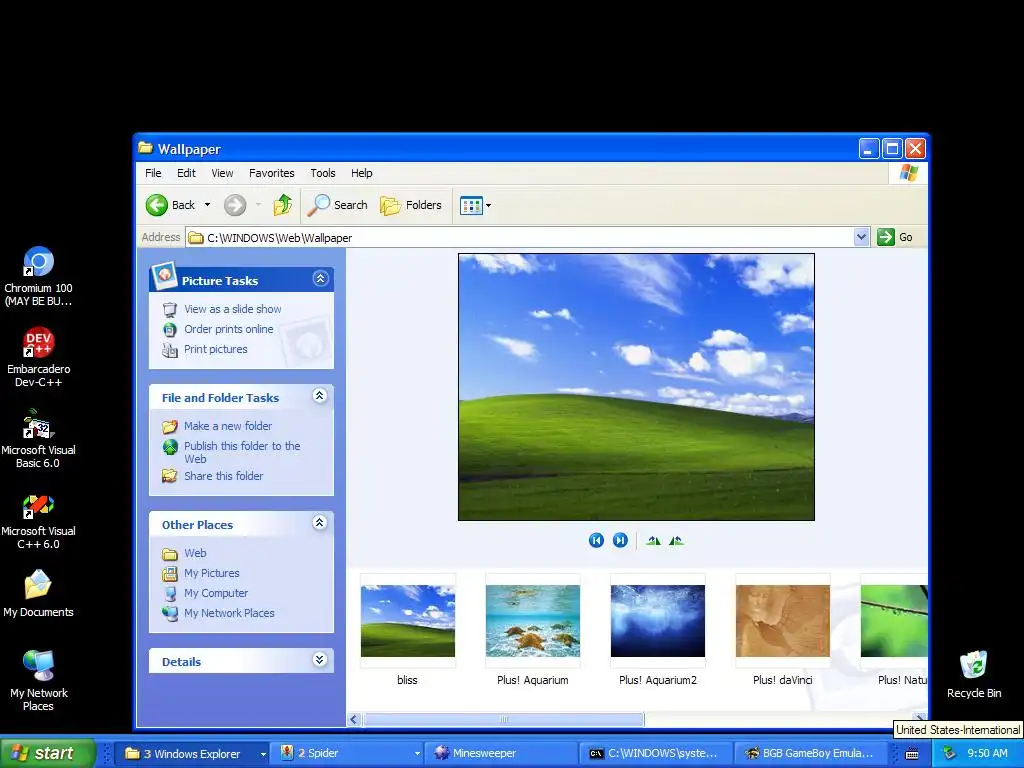Open the Favorites menu
The image size is (1024, 768).
pos(272,173)
